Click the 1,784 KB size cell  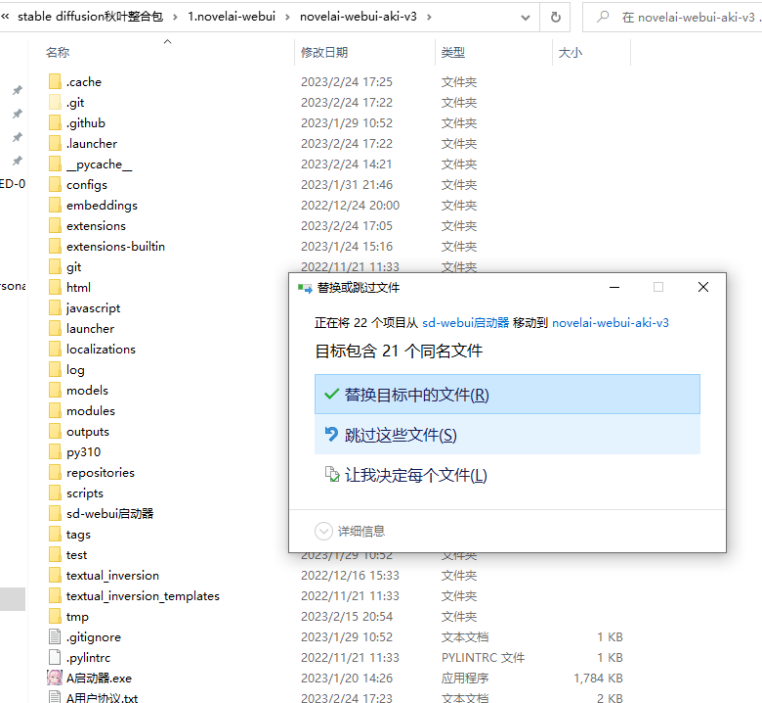[598, 678]
